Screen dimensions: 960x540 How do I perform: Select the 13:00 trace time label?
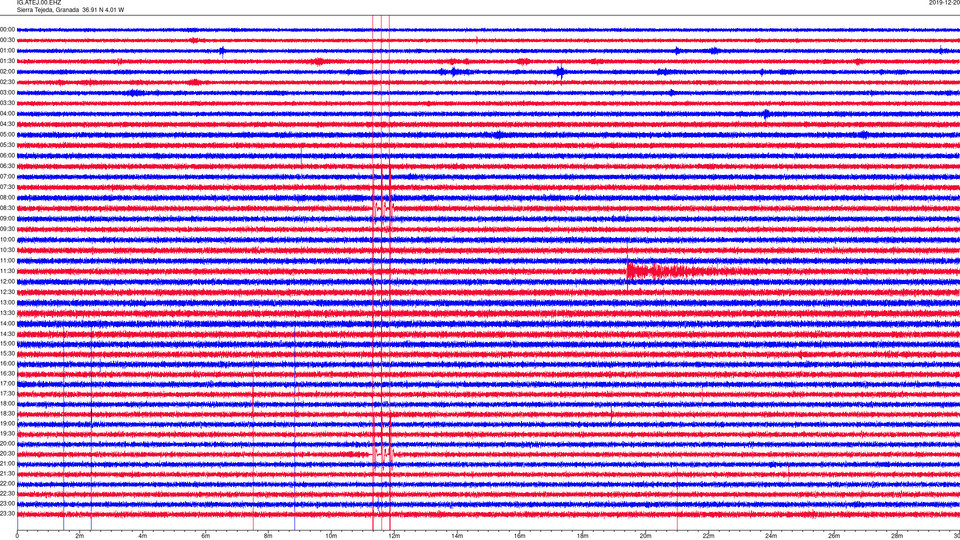[8, 302]
